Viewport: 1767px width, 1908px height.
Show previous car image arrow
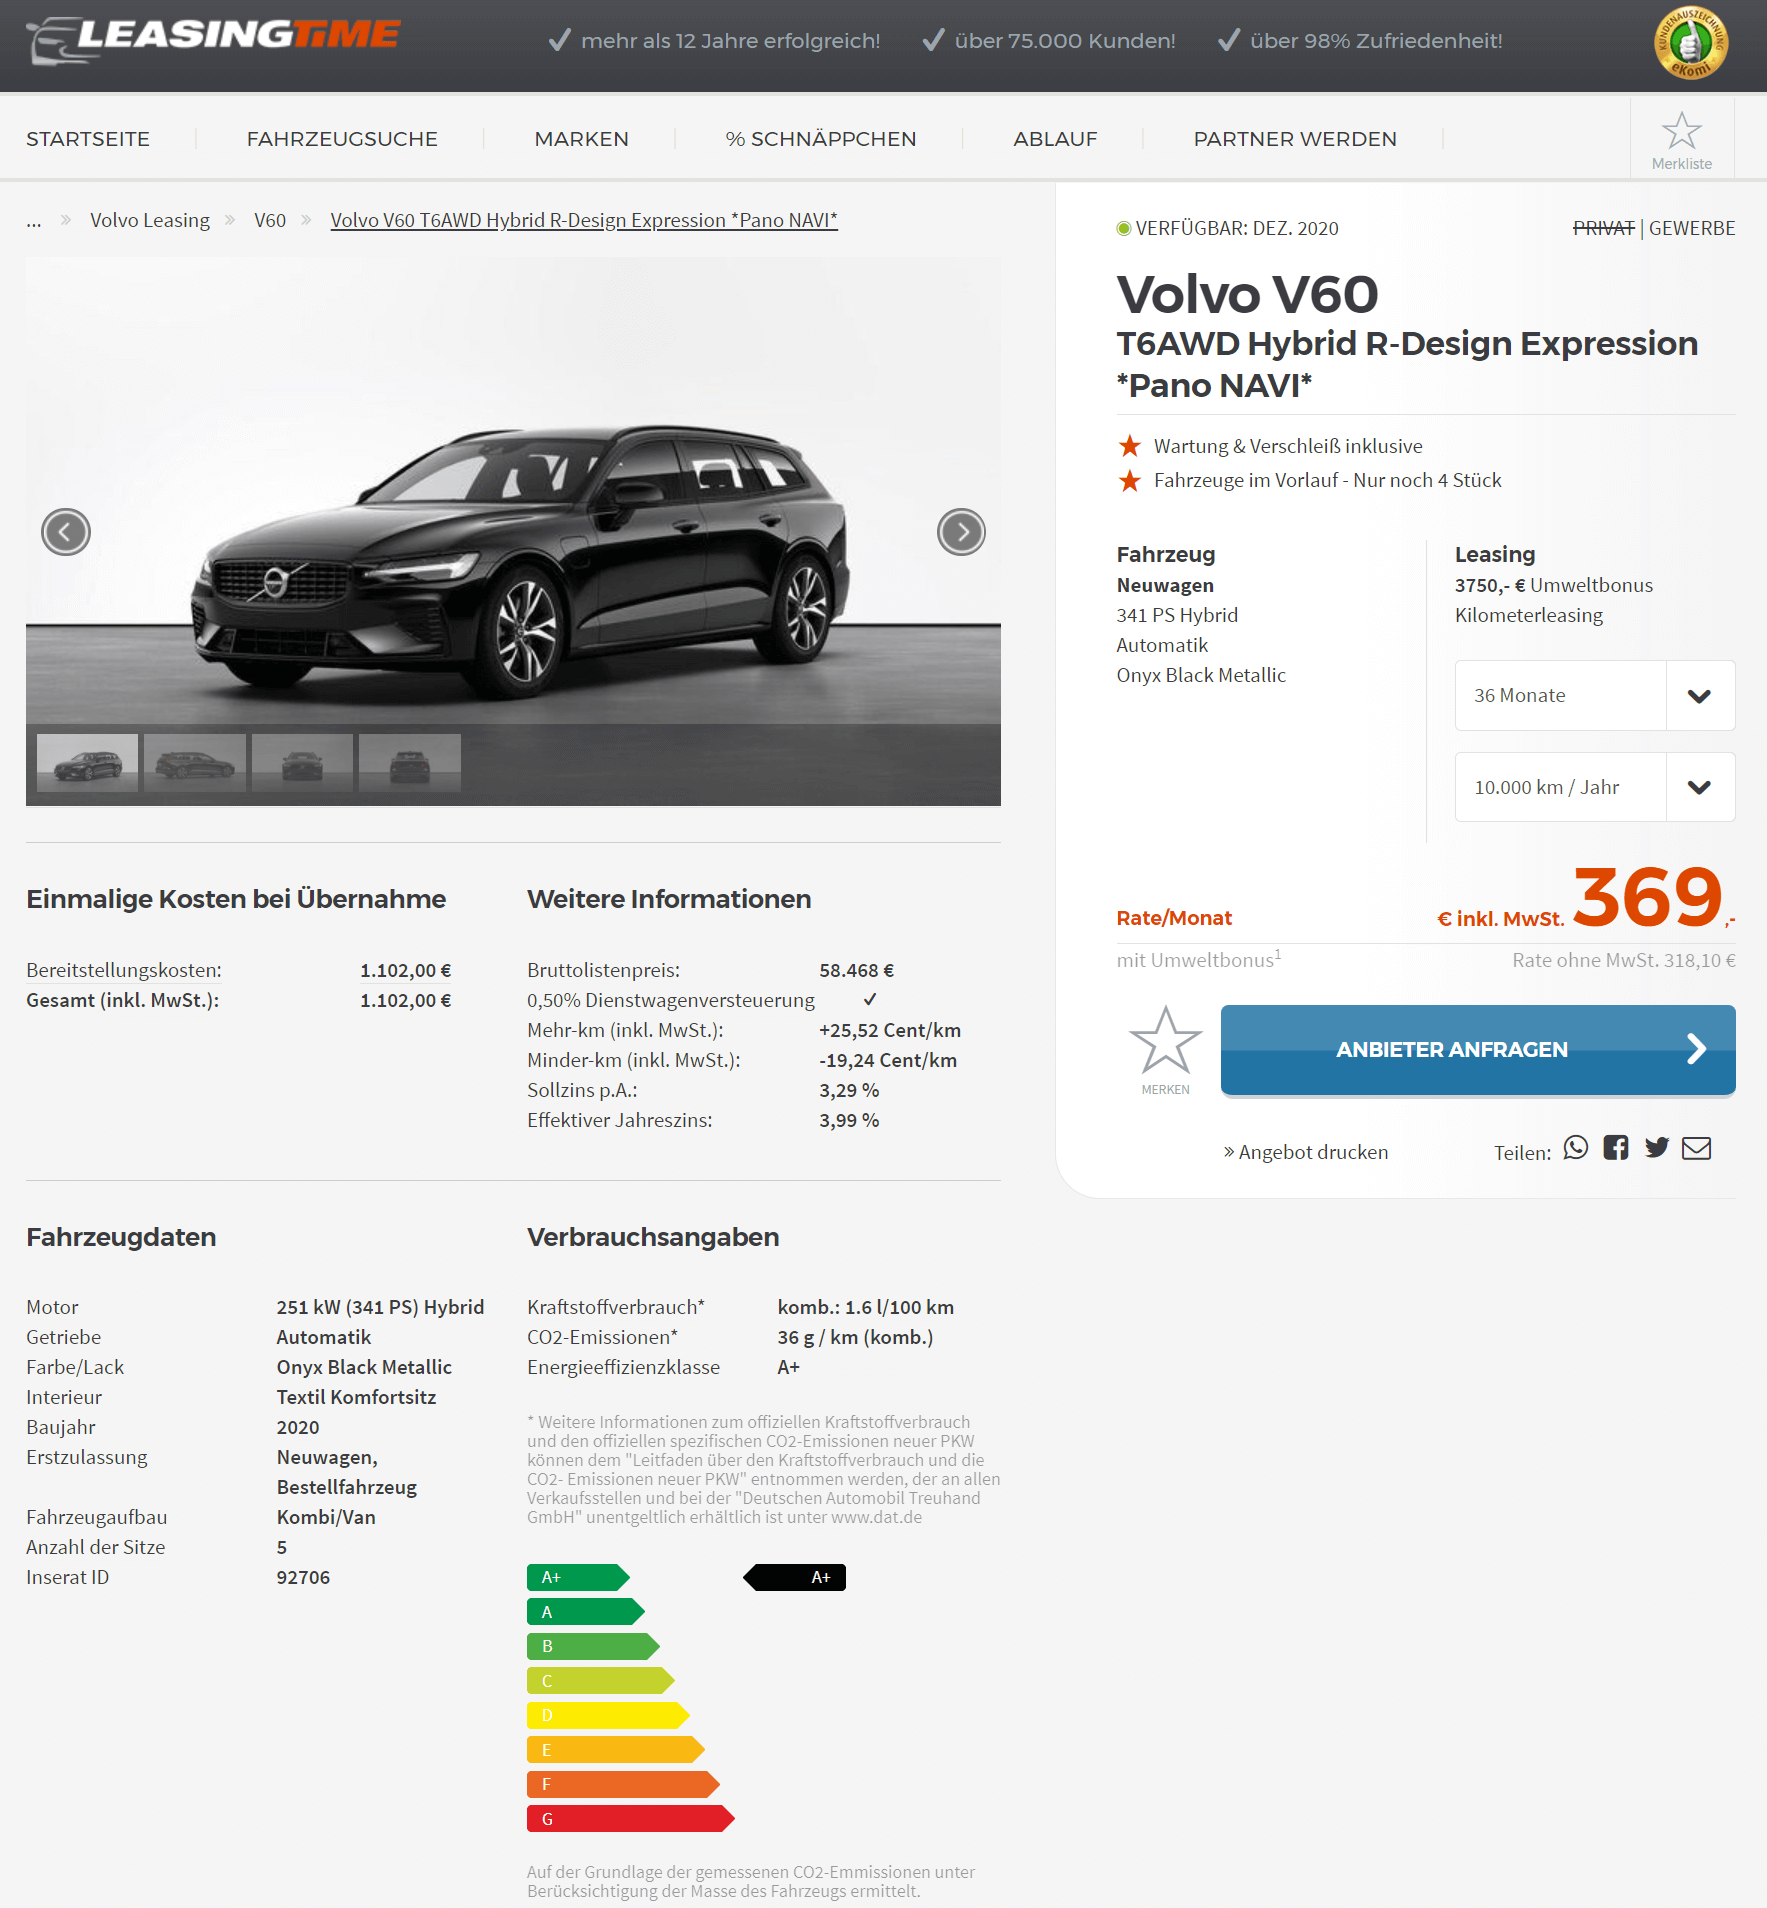[66, 532]
